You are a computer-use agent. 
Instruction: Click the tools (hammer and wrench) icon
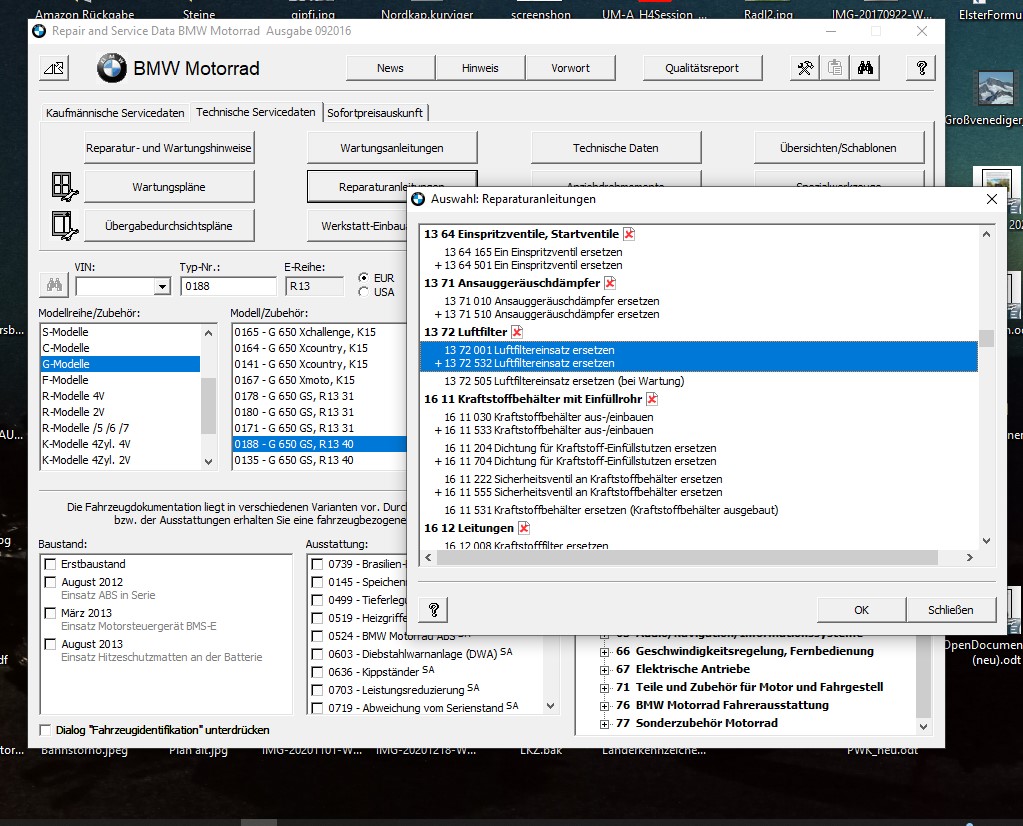click(x=805, y=68)
